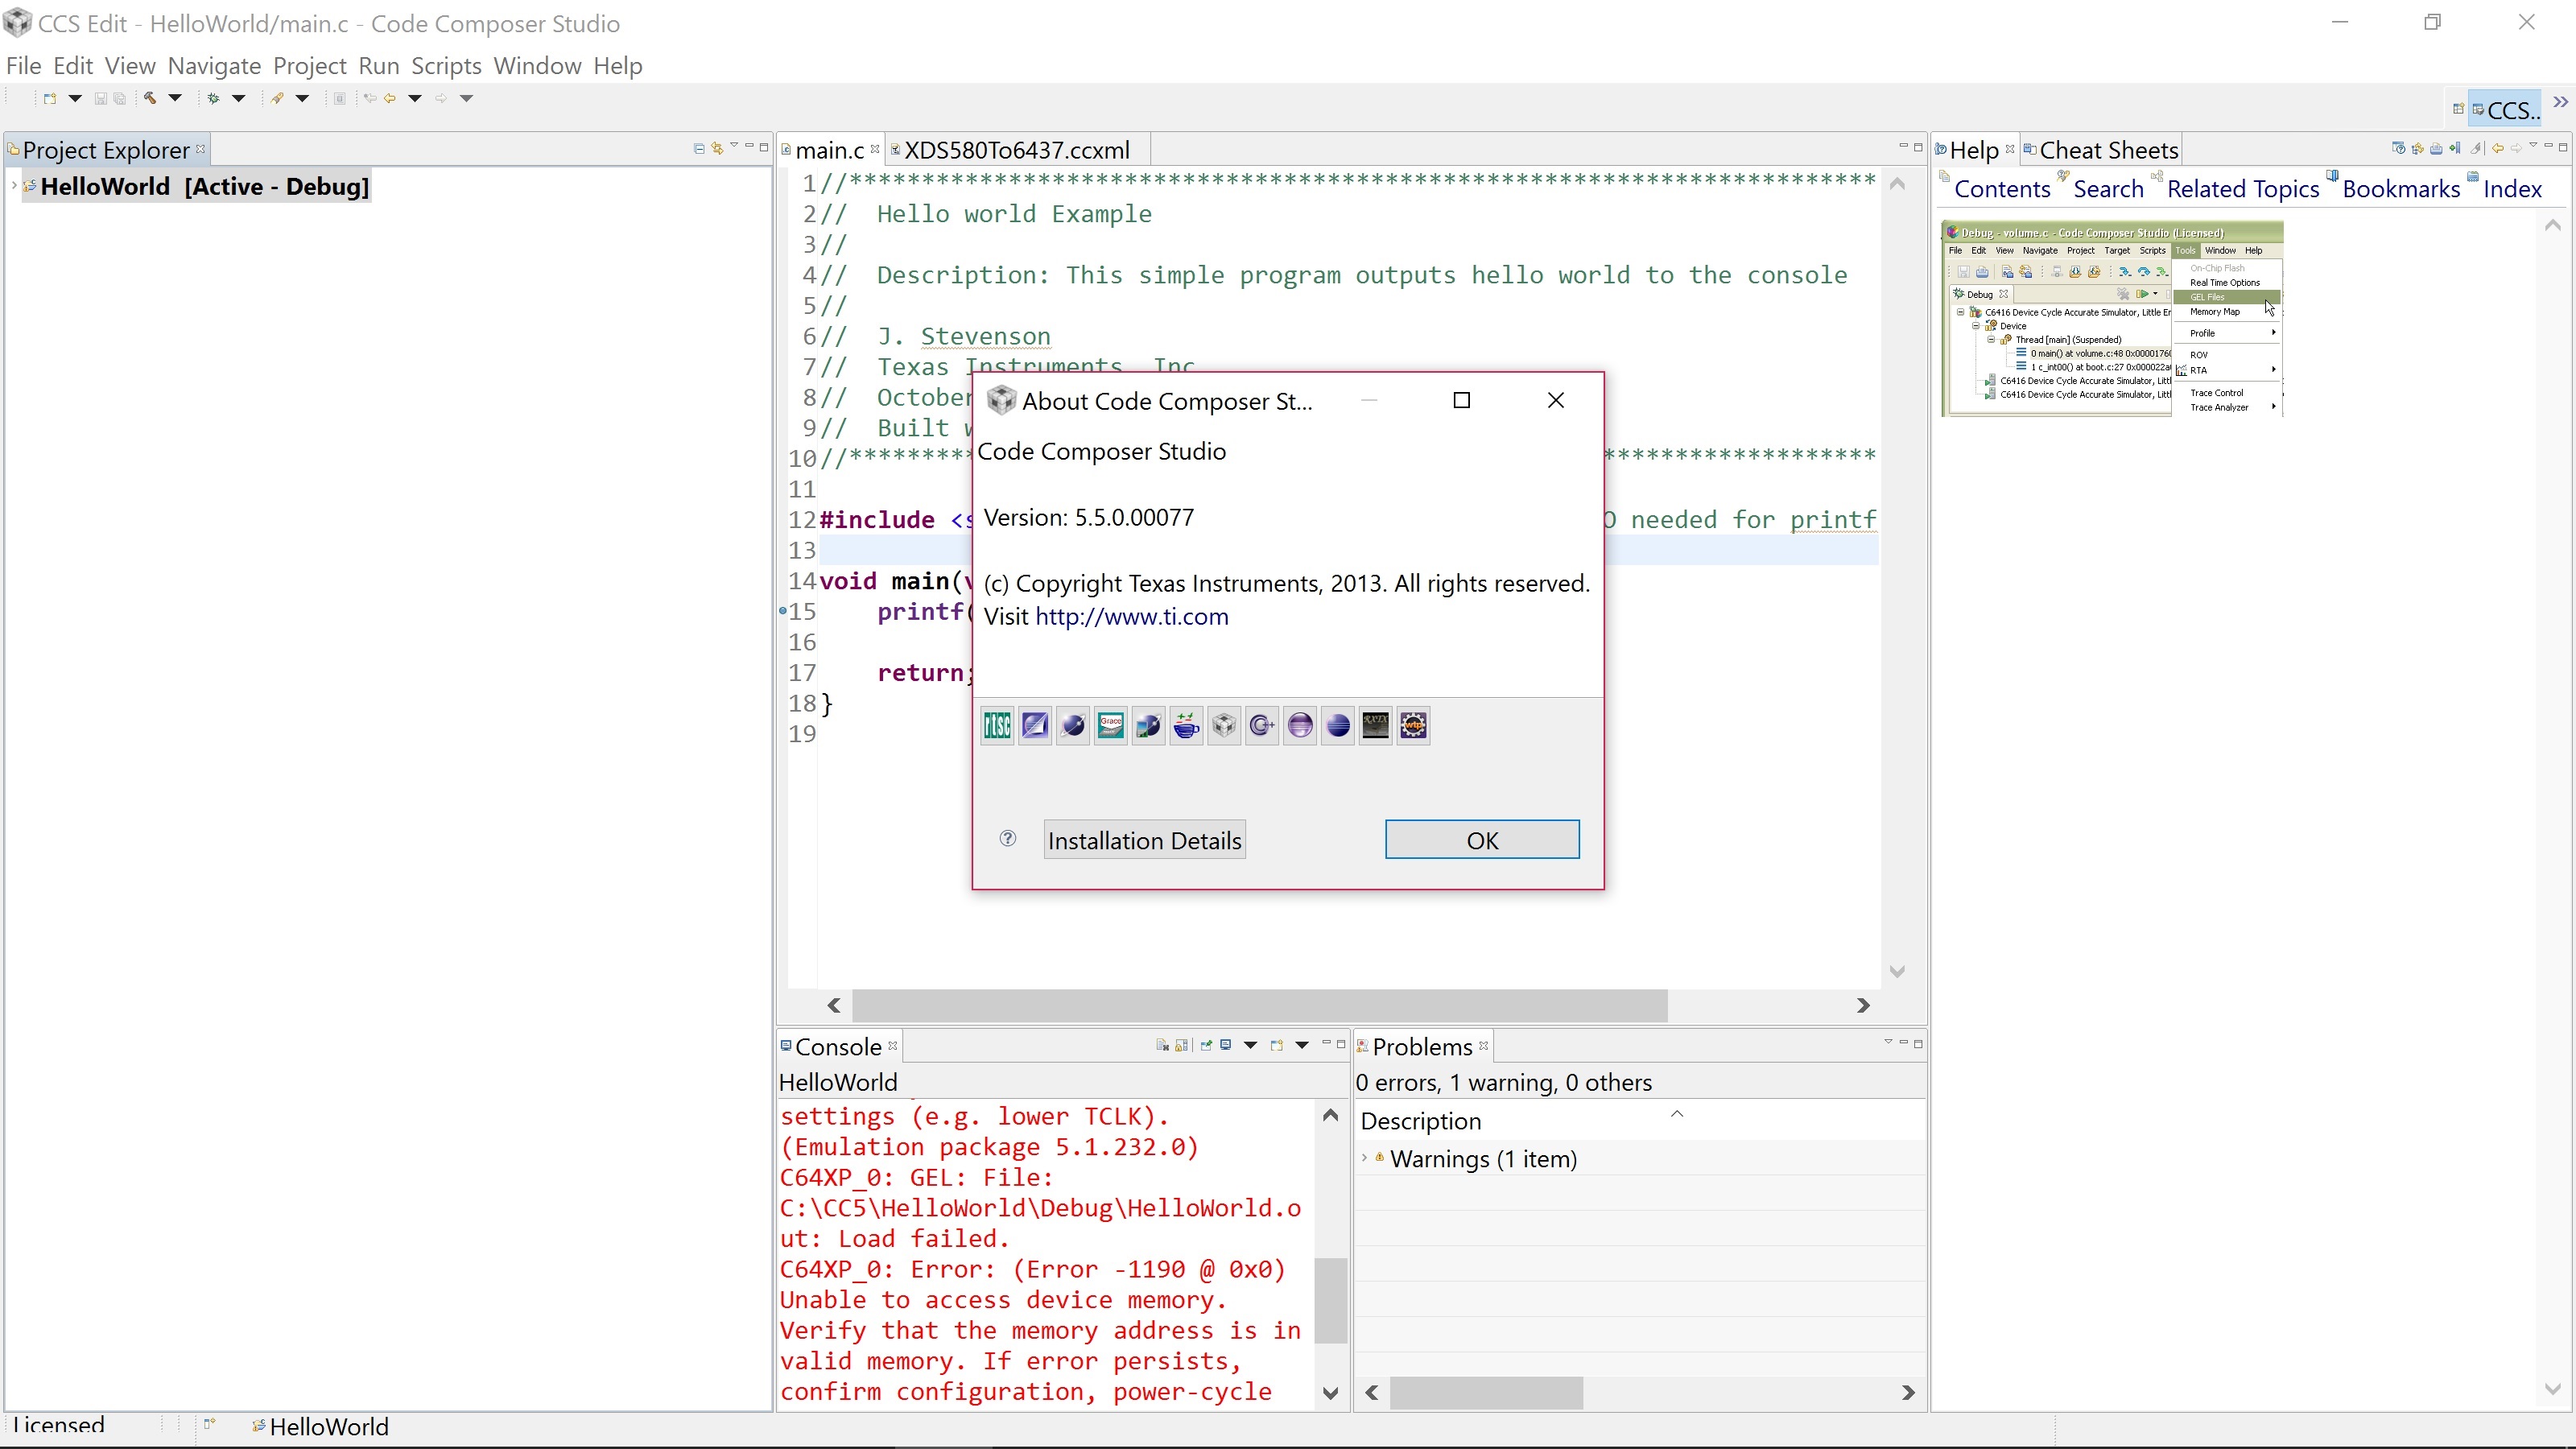This screenshot has width=2576, height=1449.
Task: Click Display Selected Console monitor icon
Action: pos(1226,1045)
